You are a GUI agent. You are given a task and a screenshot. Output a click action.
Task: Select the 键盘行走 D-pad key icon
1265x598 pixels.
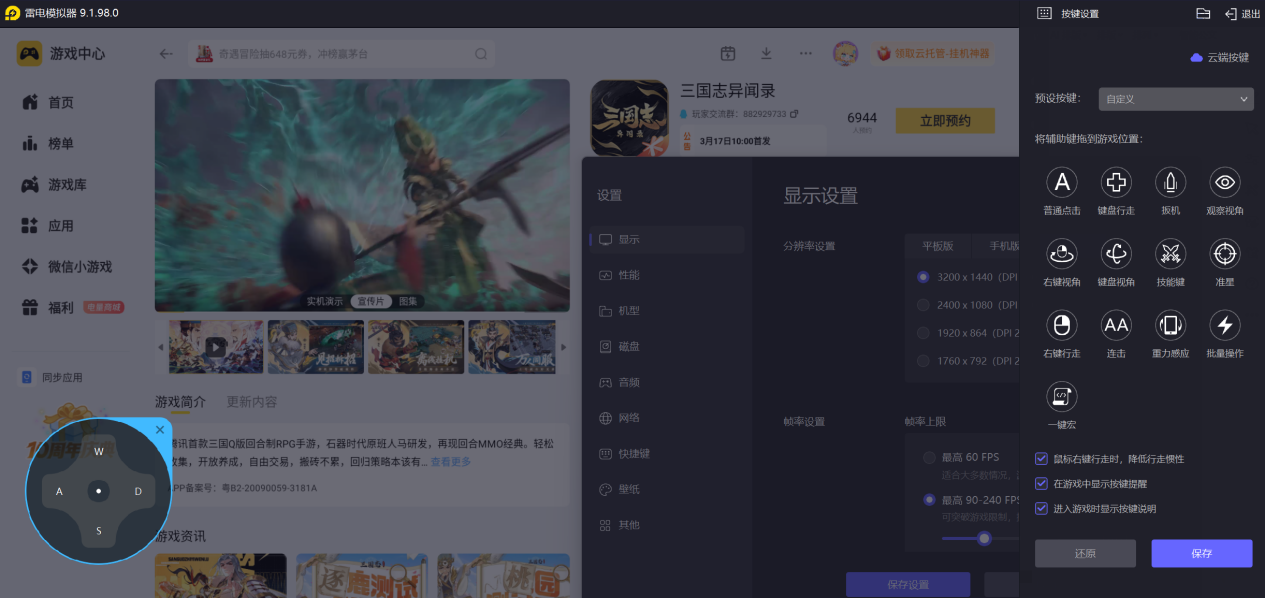1116,182
